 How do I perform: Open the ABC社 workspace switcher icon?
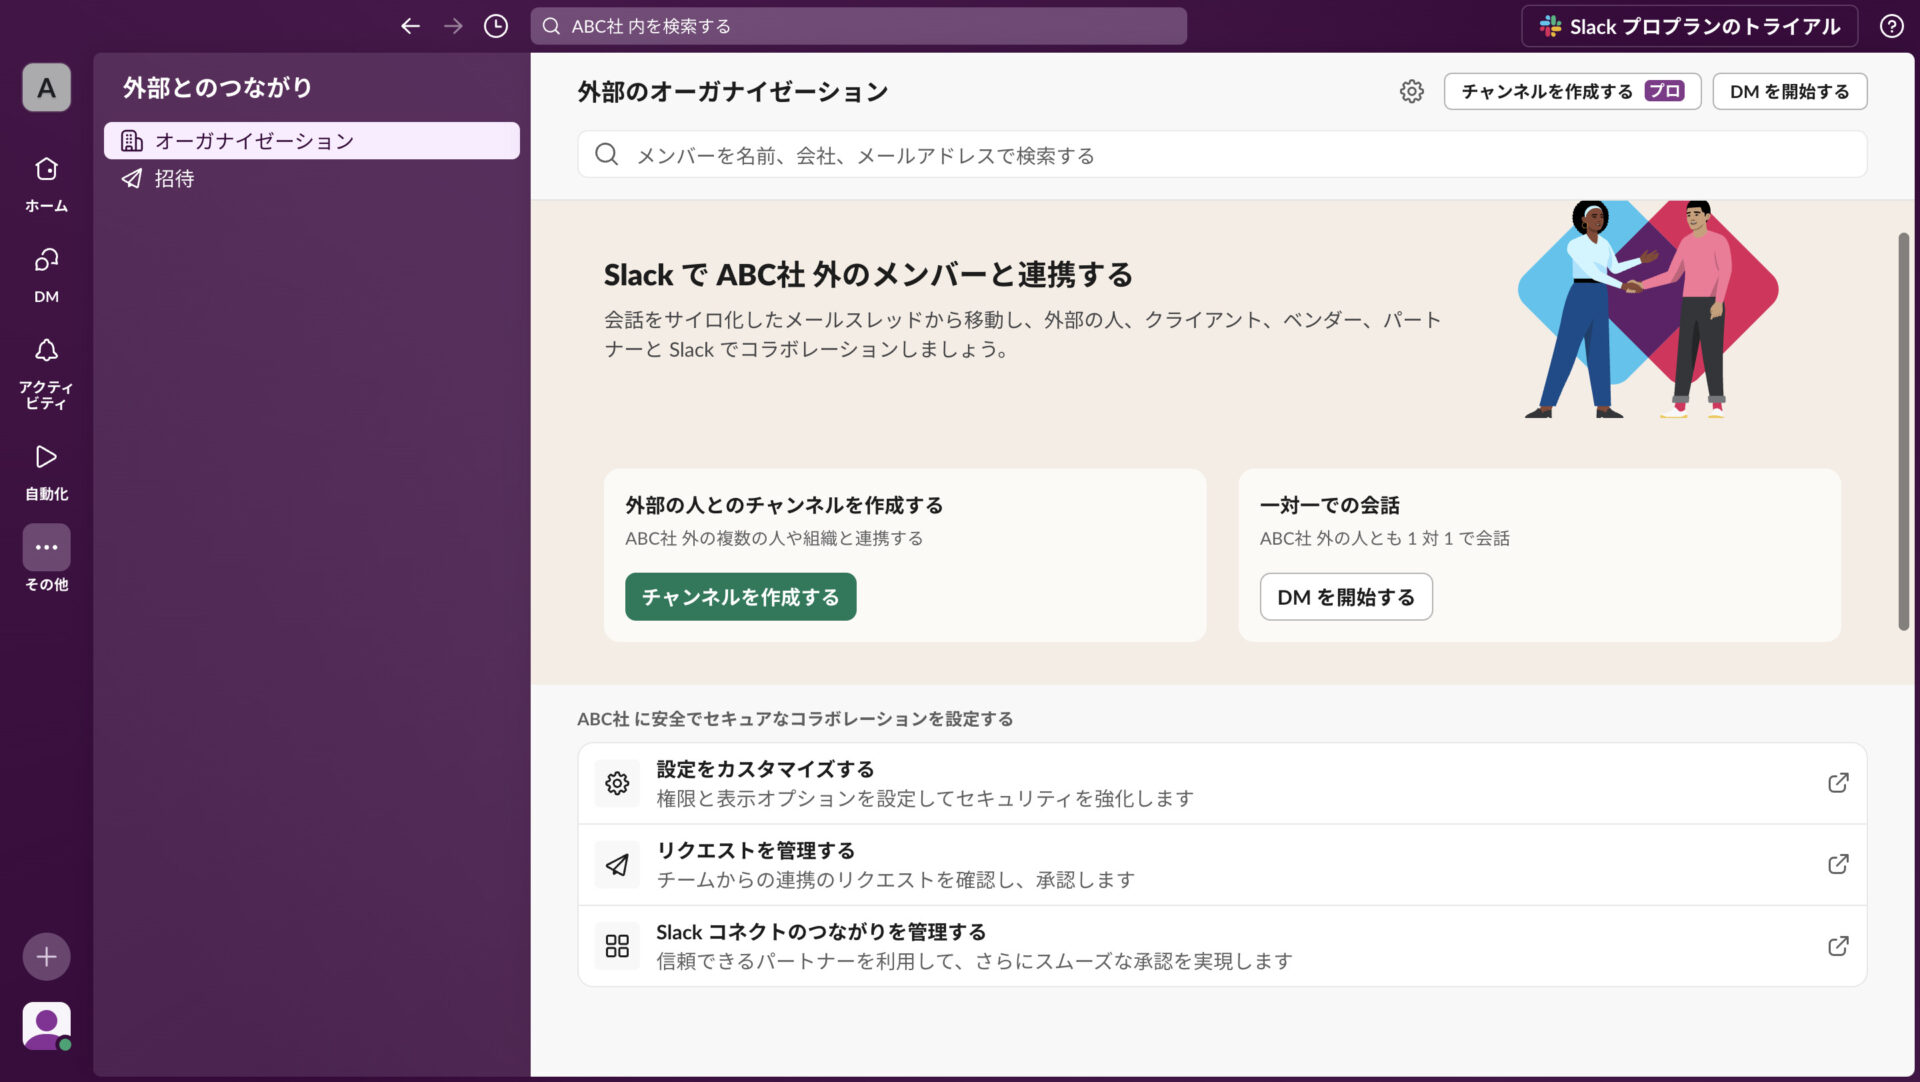click(46, 87)
